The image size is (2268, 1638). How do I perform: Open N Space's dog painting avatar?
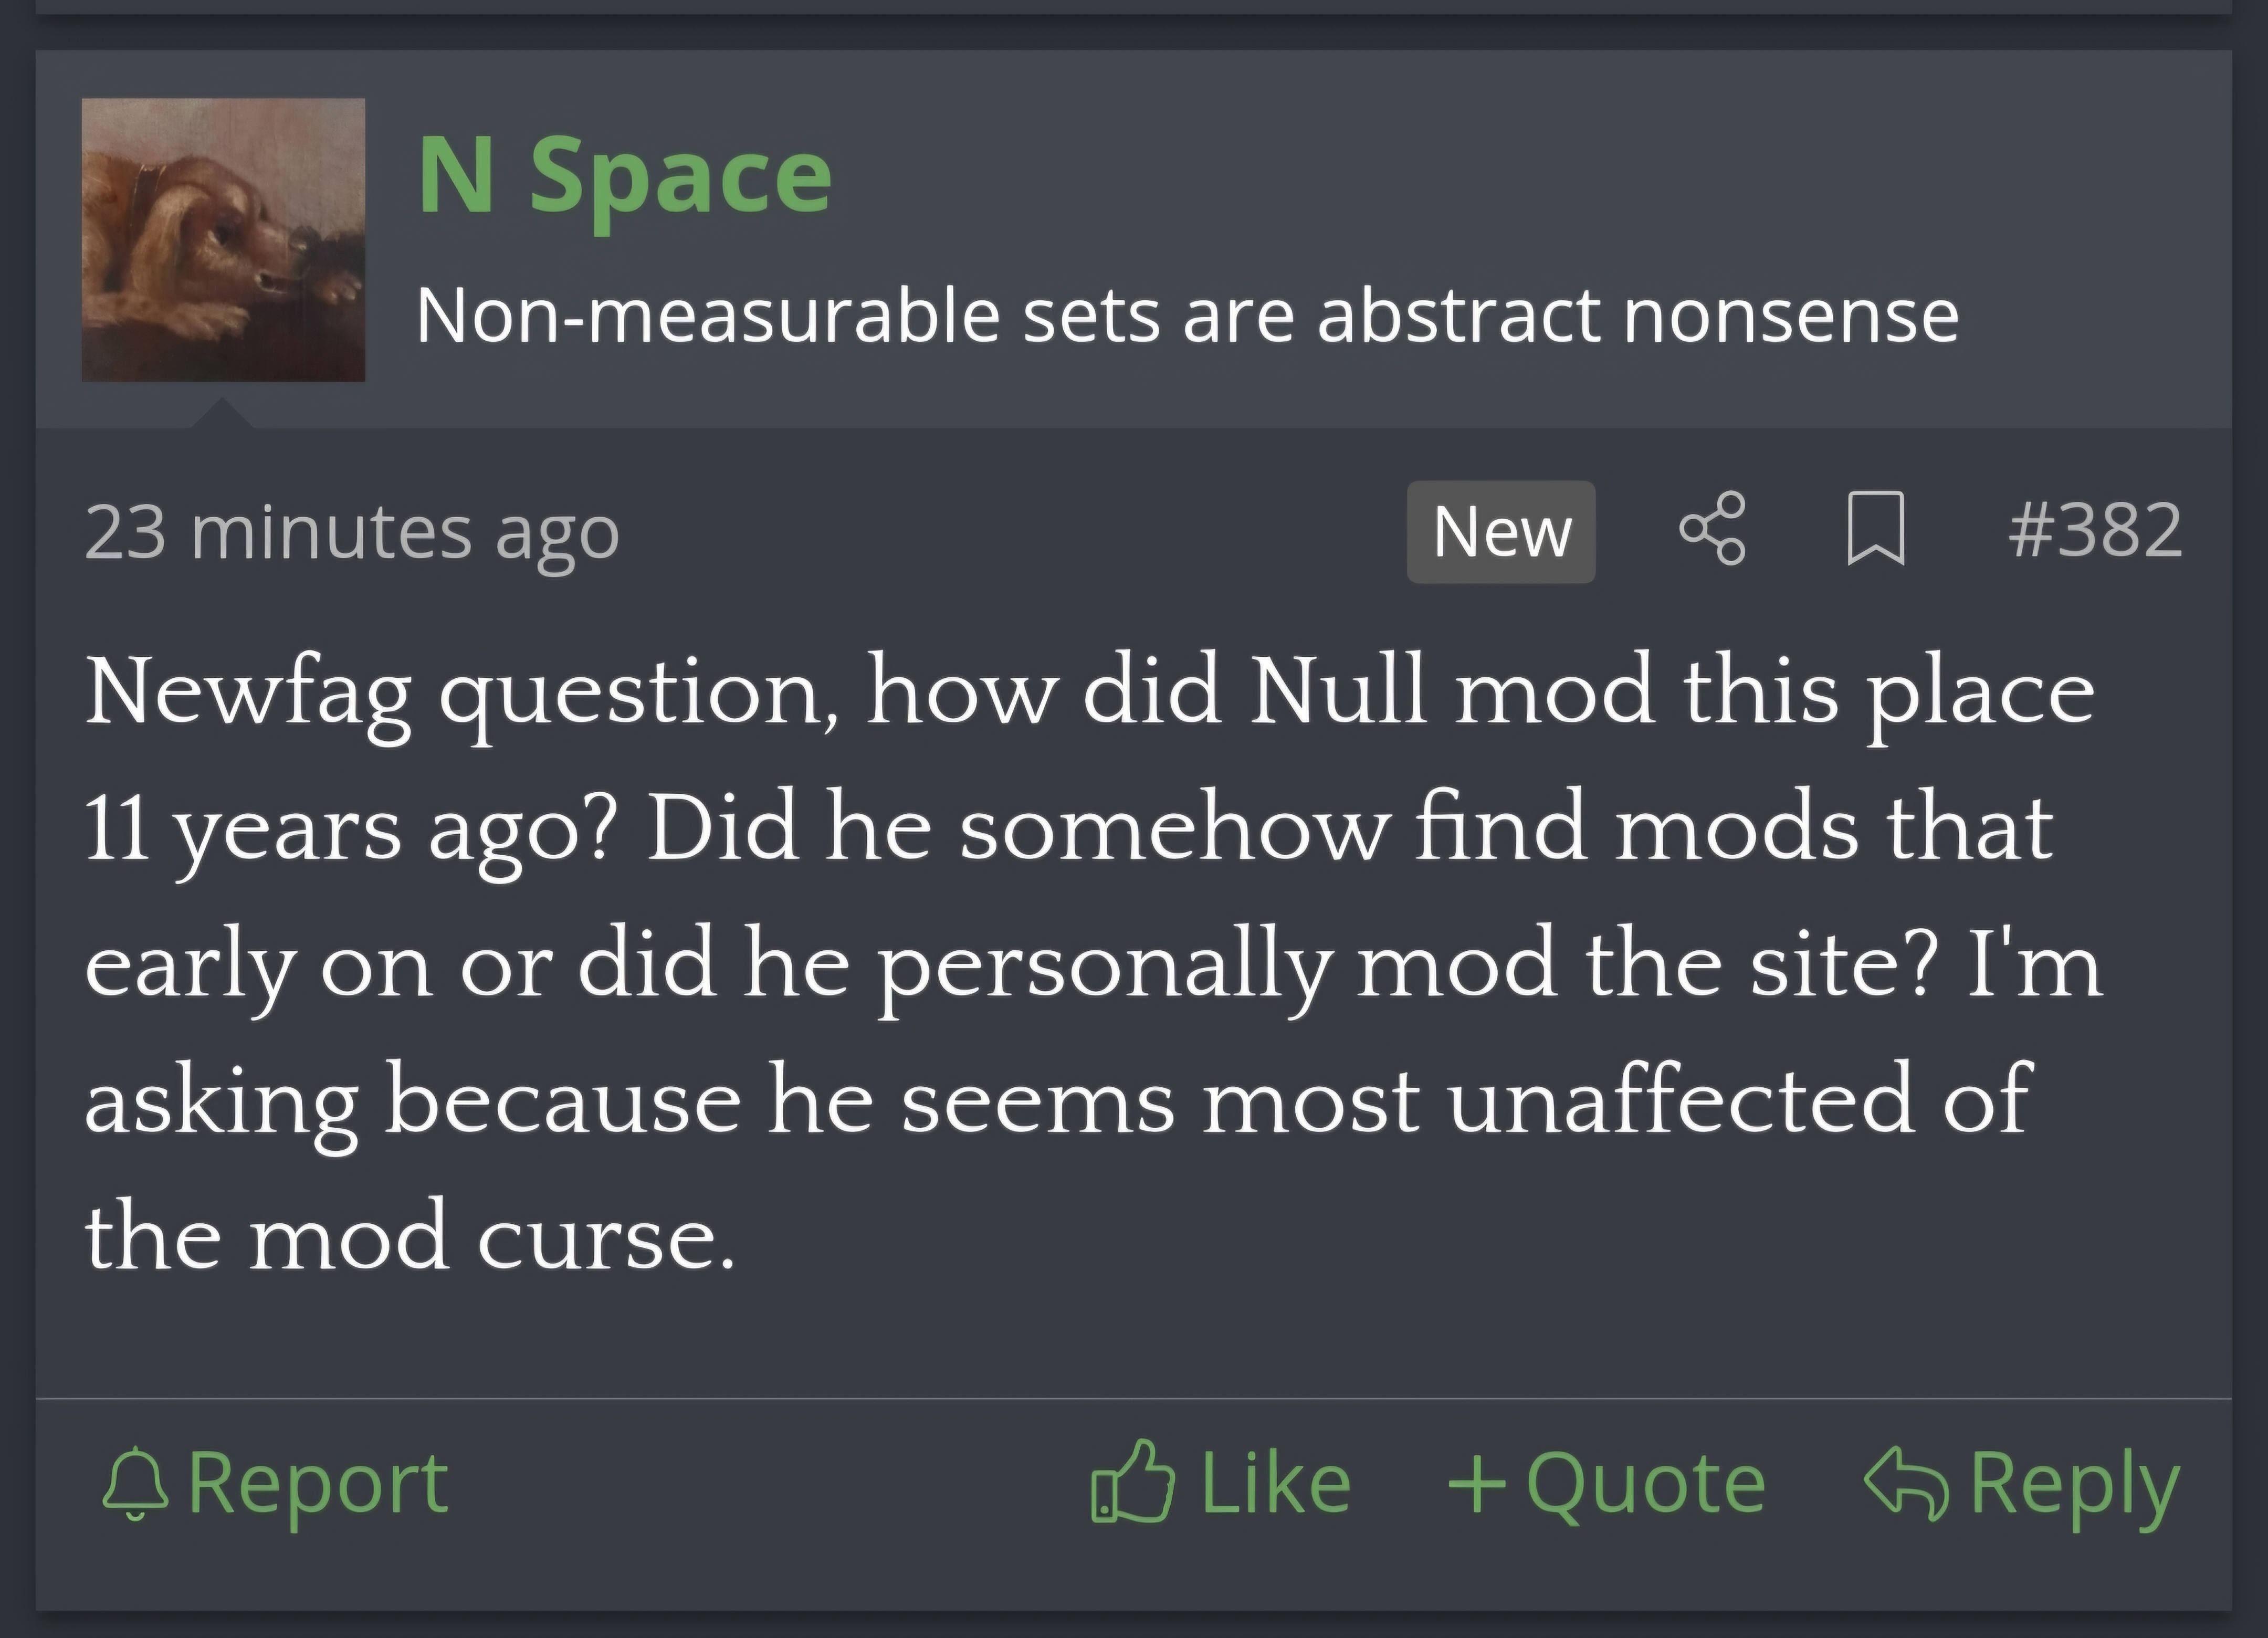coord(223,240)
